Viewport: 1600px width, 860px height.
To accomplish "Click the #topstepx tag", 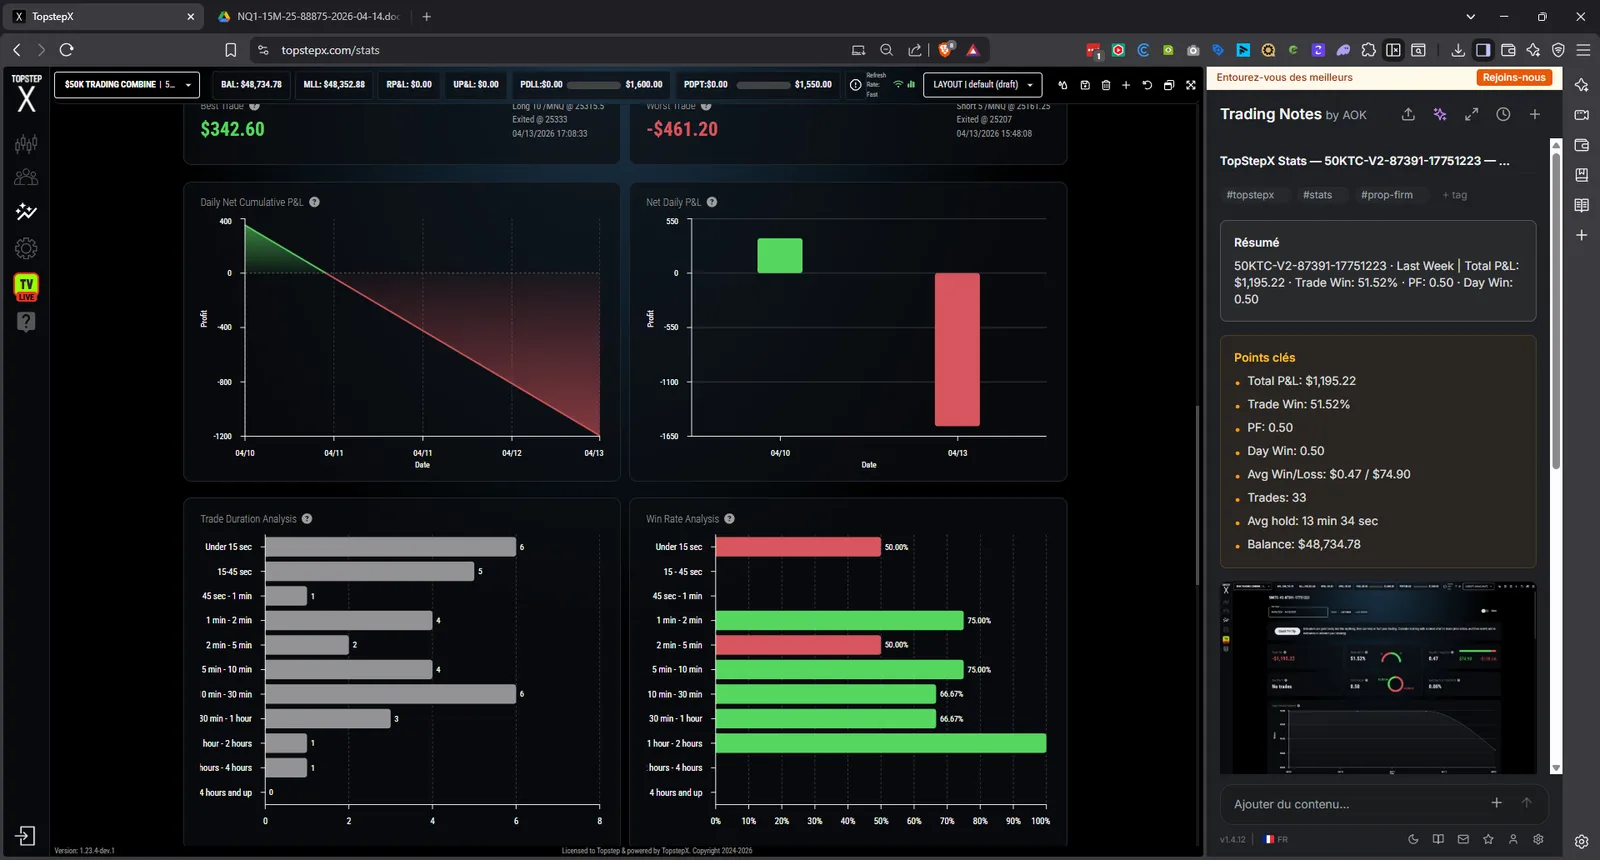I will coord(1250,195).
